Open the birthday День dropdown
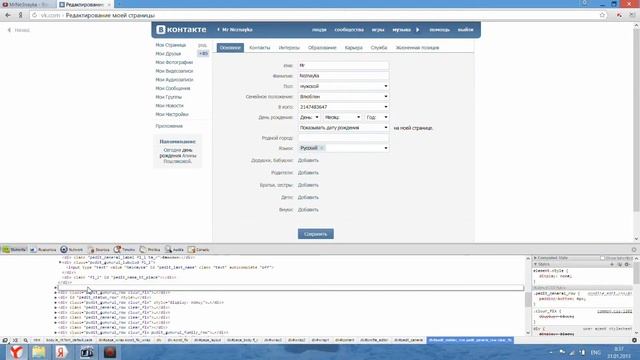Image resolution: width=640 pixels, height=360 pixels. point(309,117)
